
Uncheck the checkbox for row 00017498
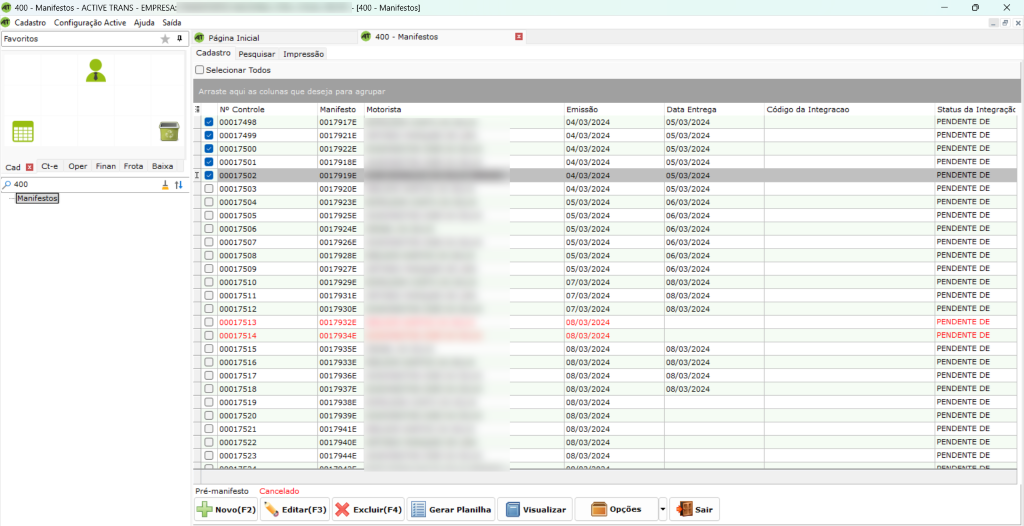(209, 122)
